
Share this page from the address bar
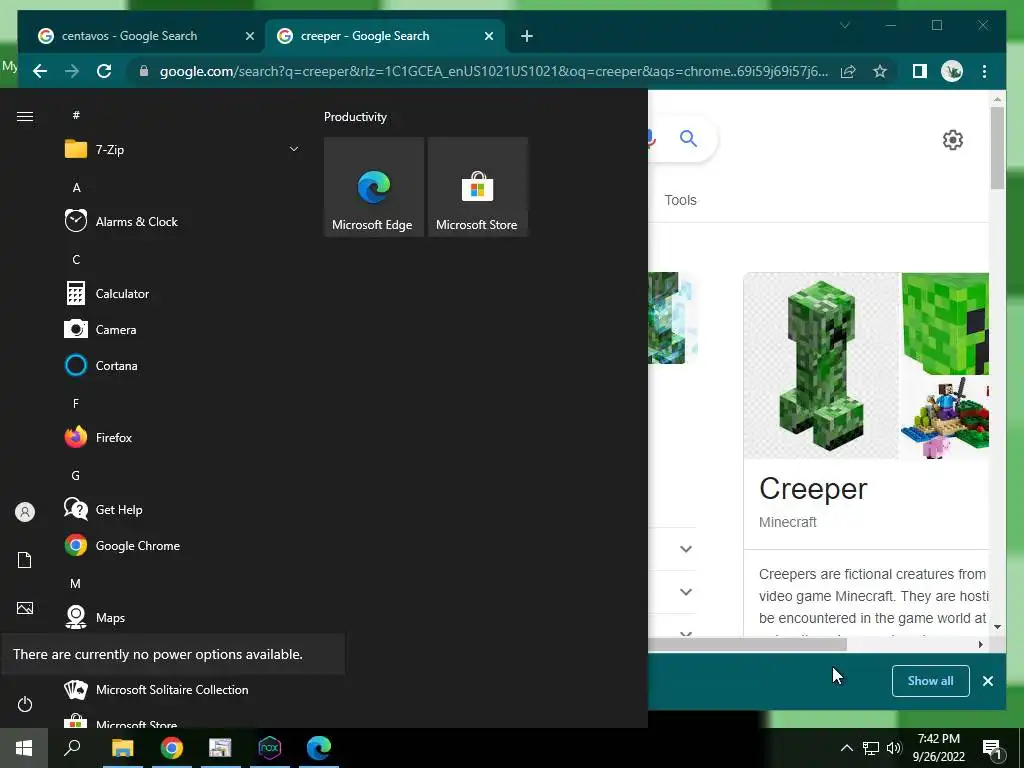[x=848, y=71]
